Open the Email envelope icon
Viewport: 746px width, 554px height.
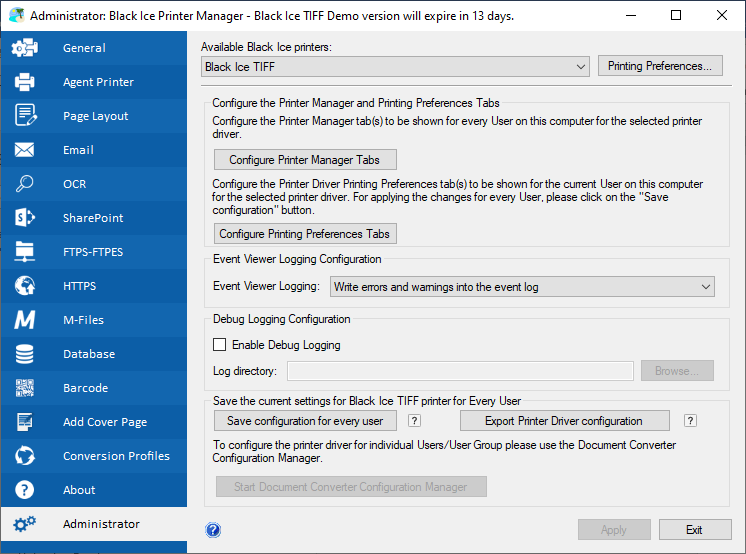point(25,150)
